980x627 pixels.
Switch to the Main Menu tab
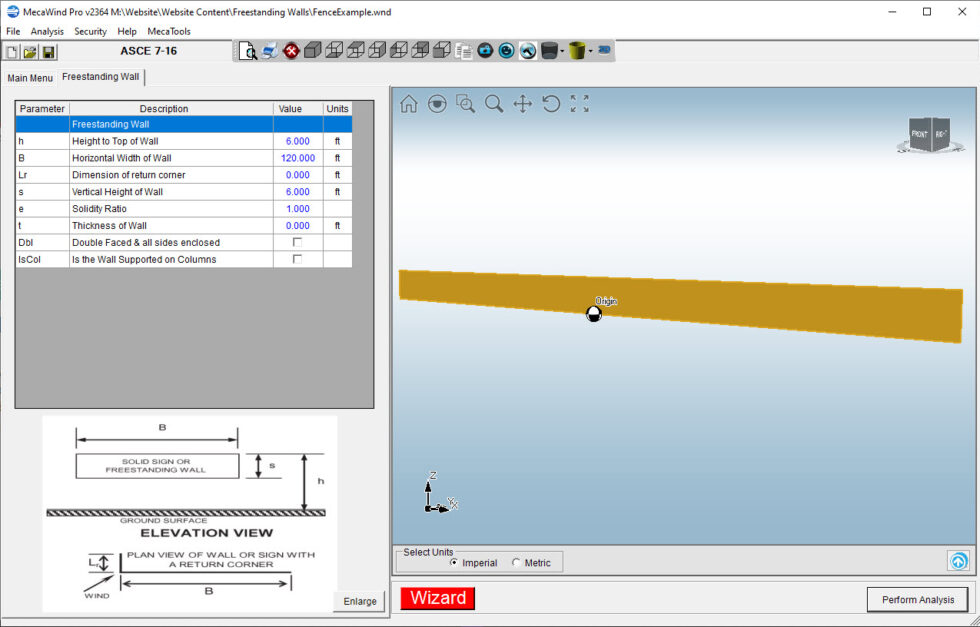pyautogui.click(x=30, y=77)
